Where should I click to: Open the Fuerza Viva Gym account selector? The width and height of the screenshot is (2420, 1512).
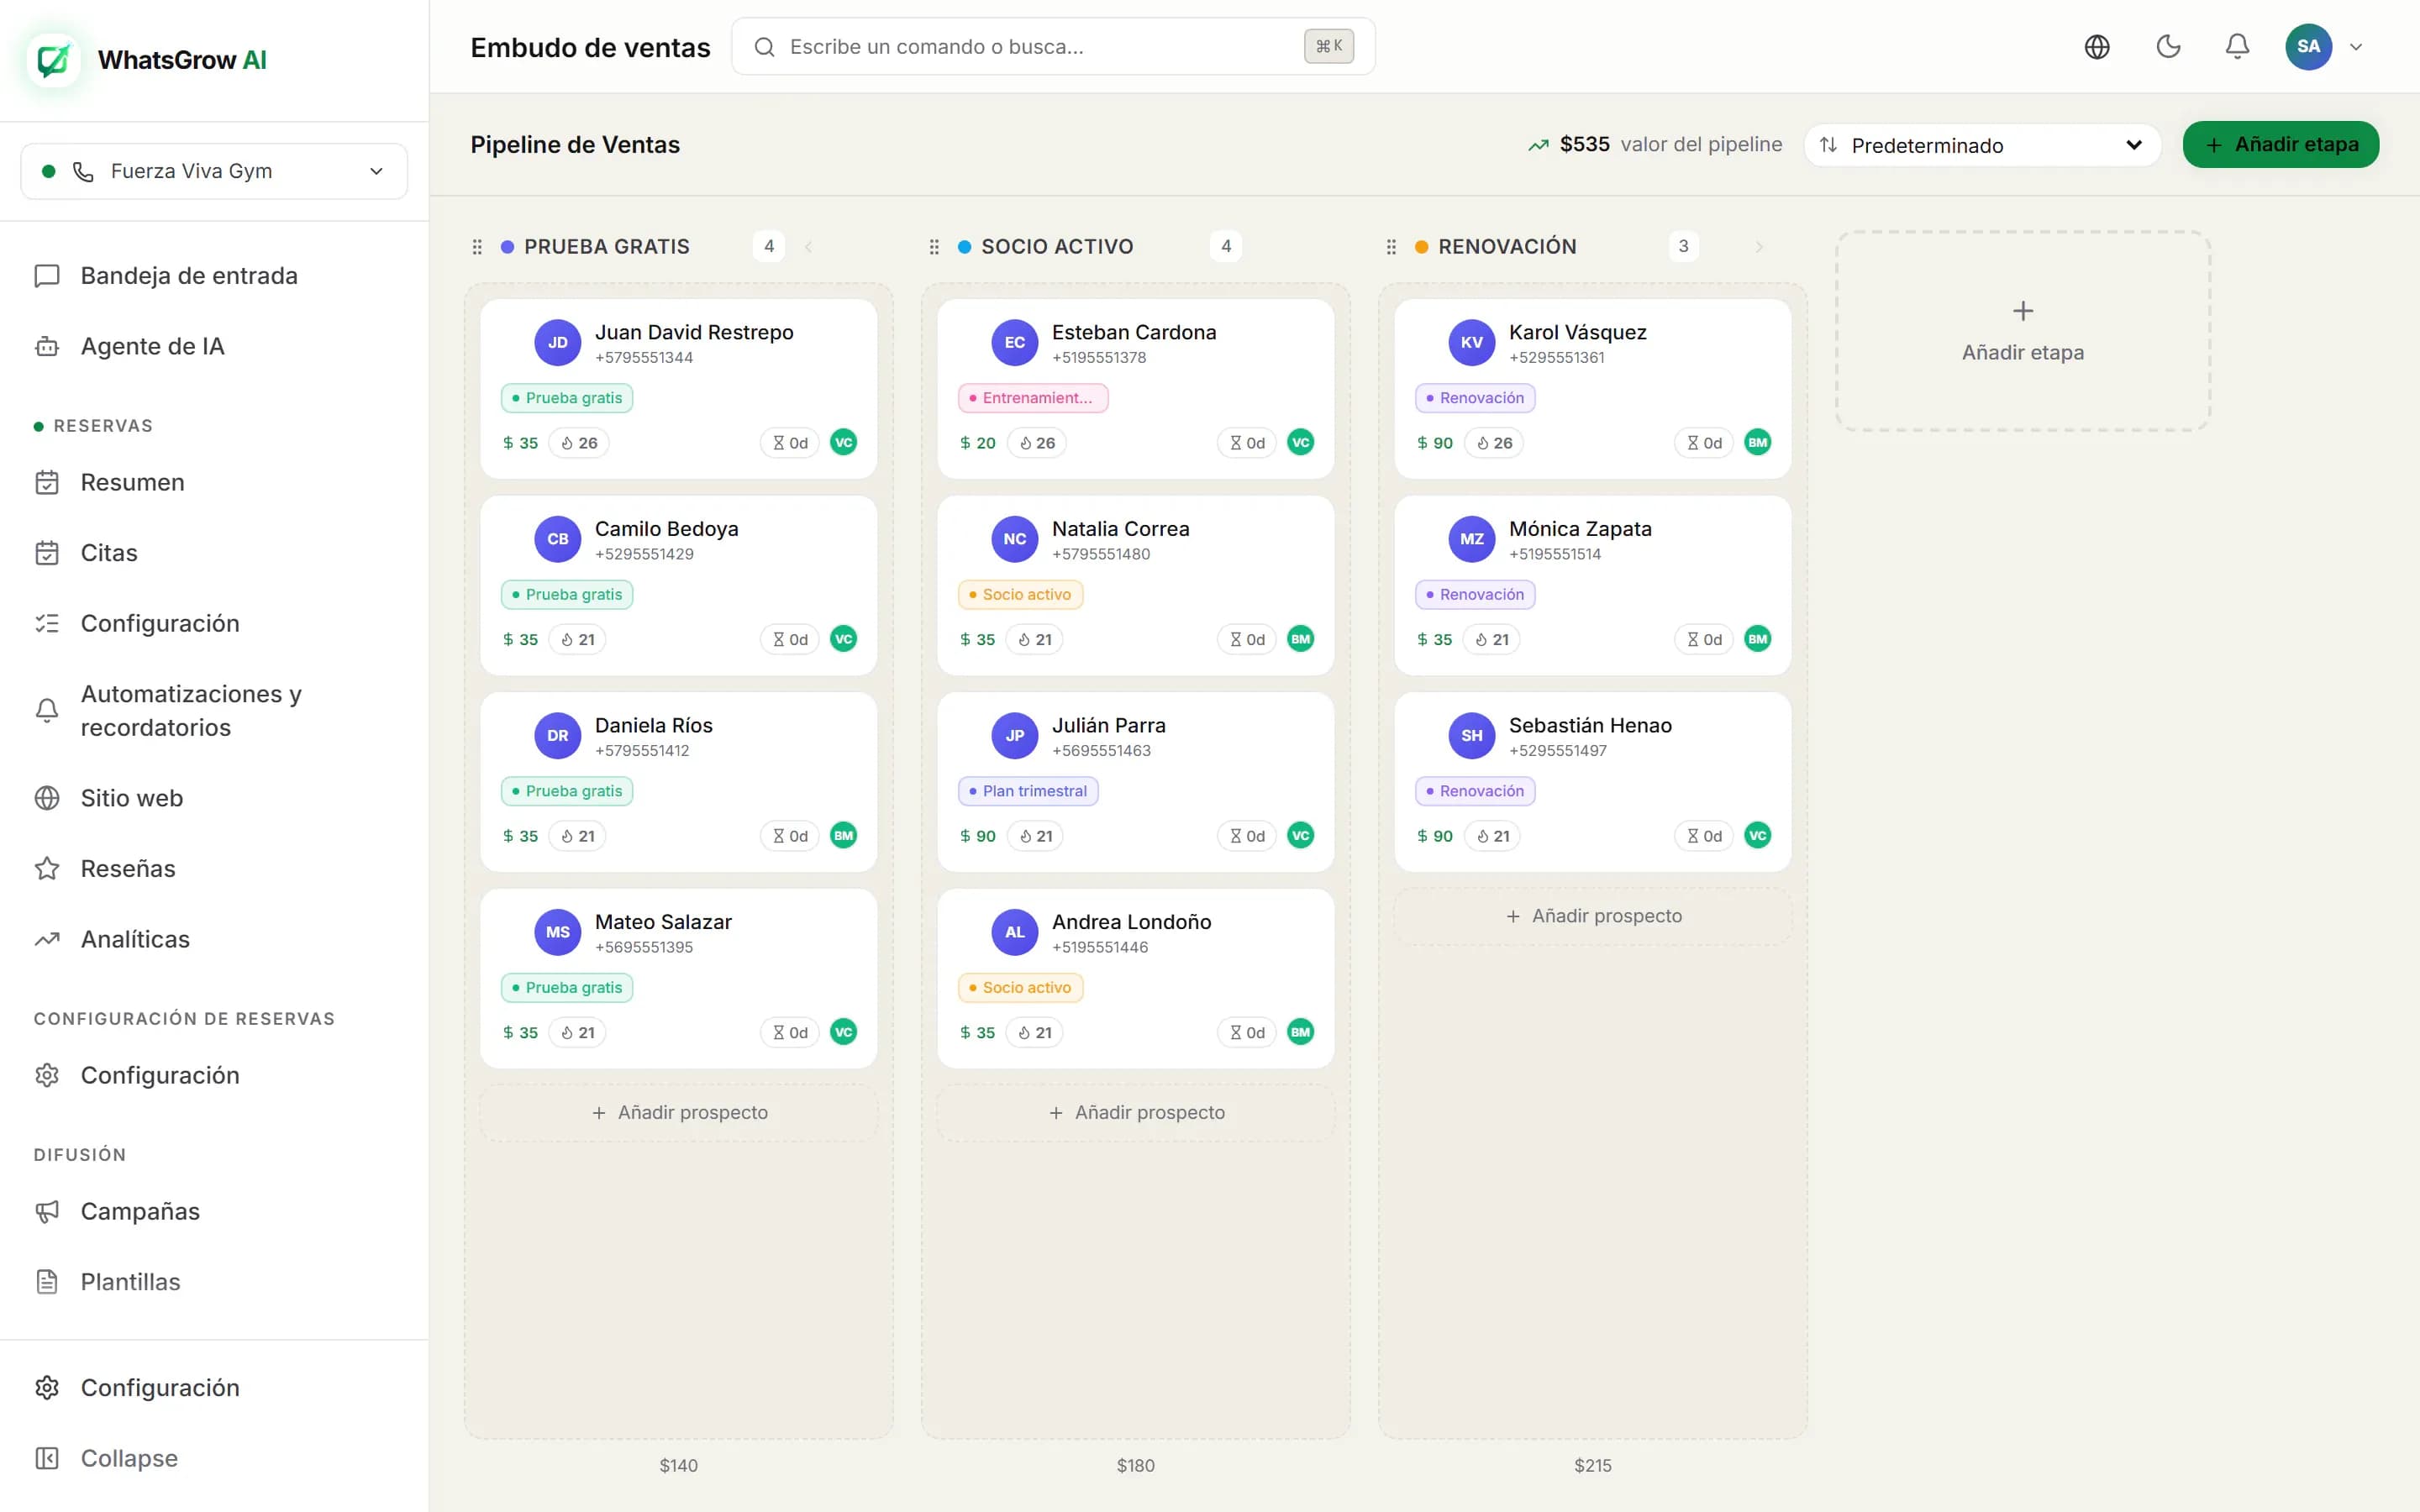coord(214,171)
